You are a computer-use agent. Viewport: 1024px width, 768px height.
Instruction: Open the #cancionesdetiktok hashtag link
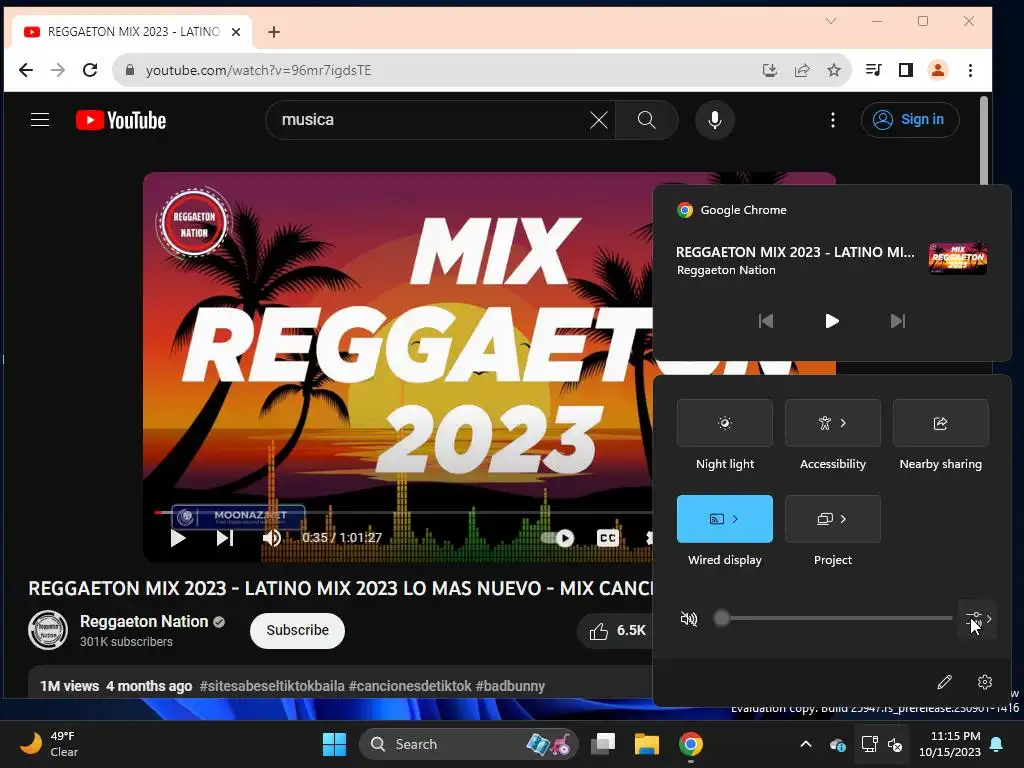(x=410, y=686)
